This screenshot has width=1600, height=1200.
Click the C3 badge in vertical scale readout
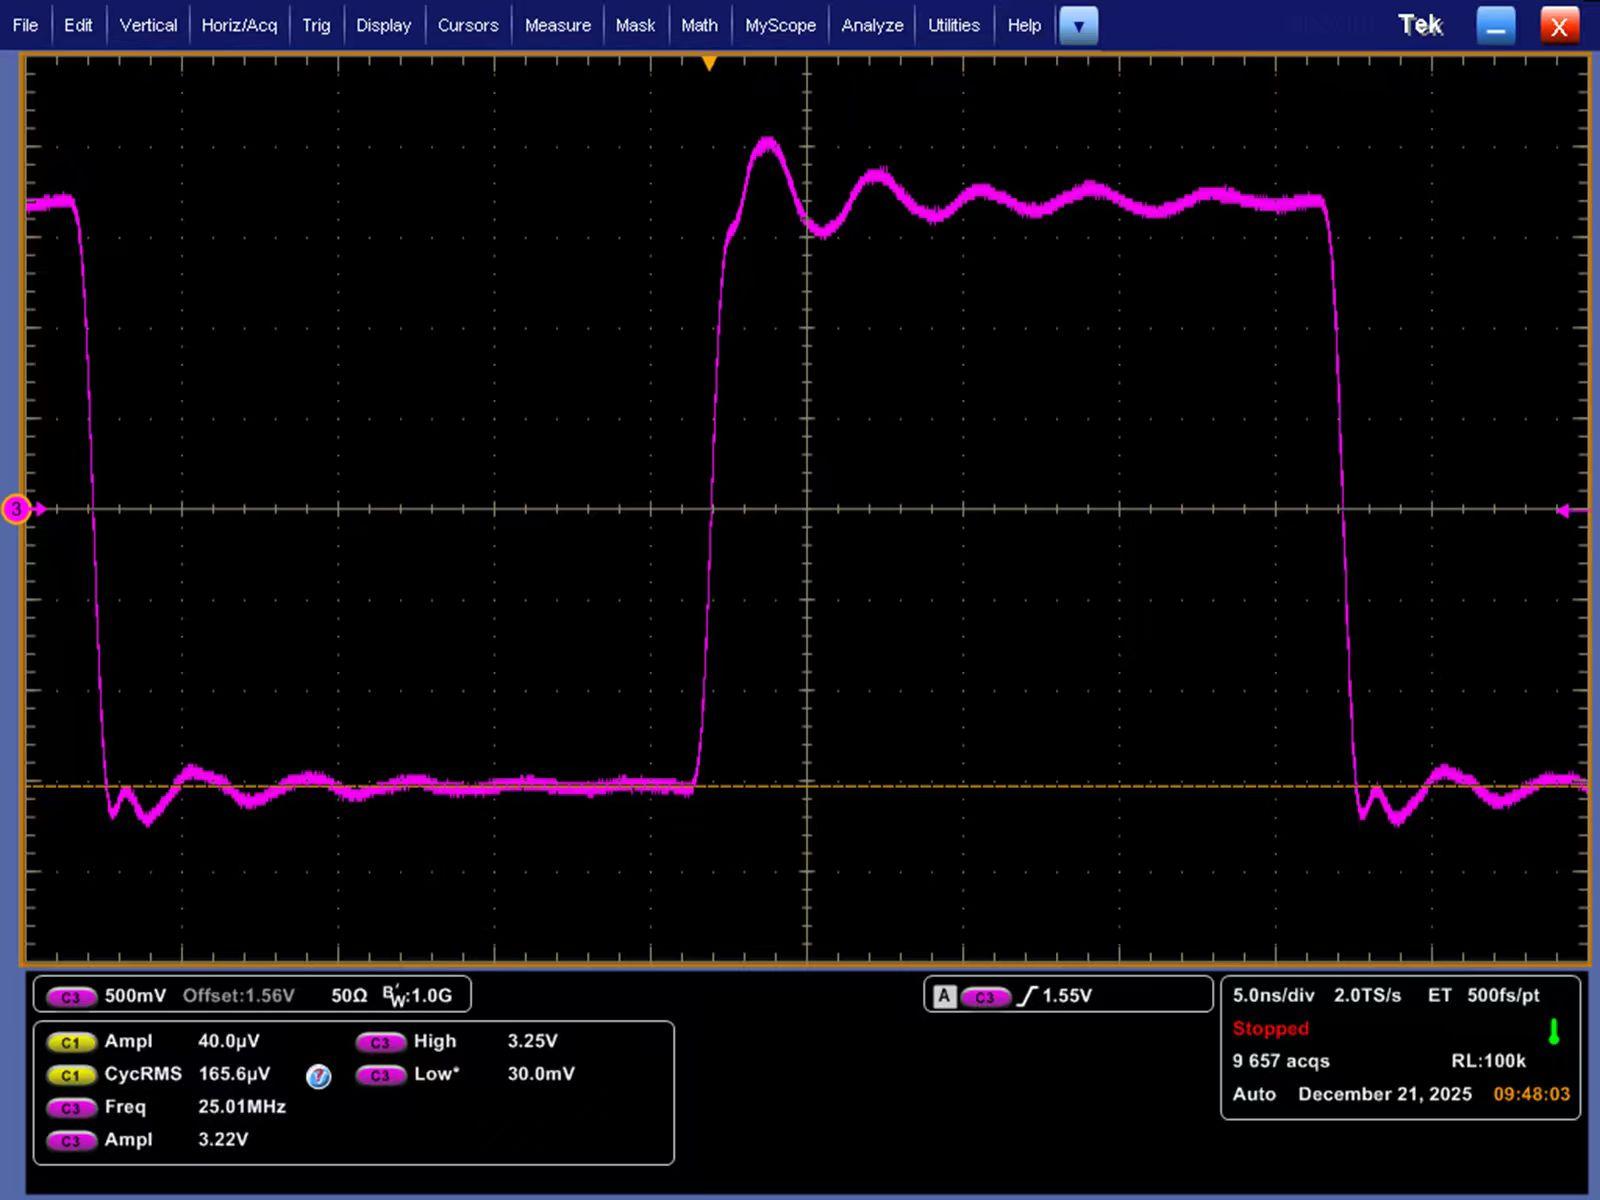pos(70,996)
